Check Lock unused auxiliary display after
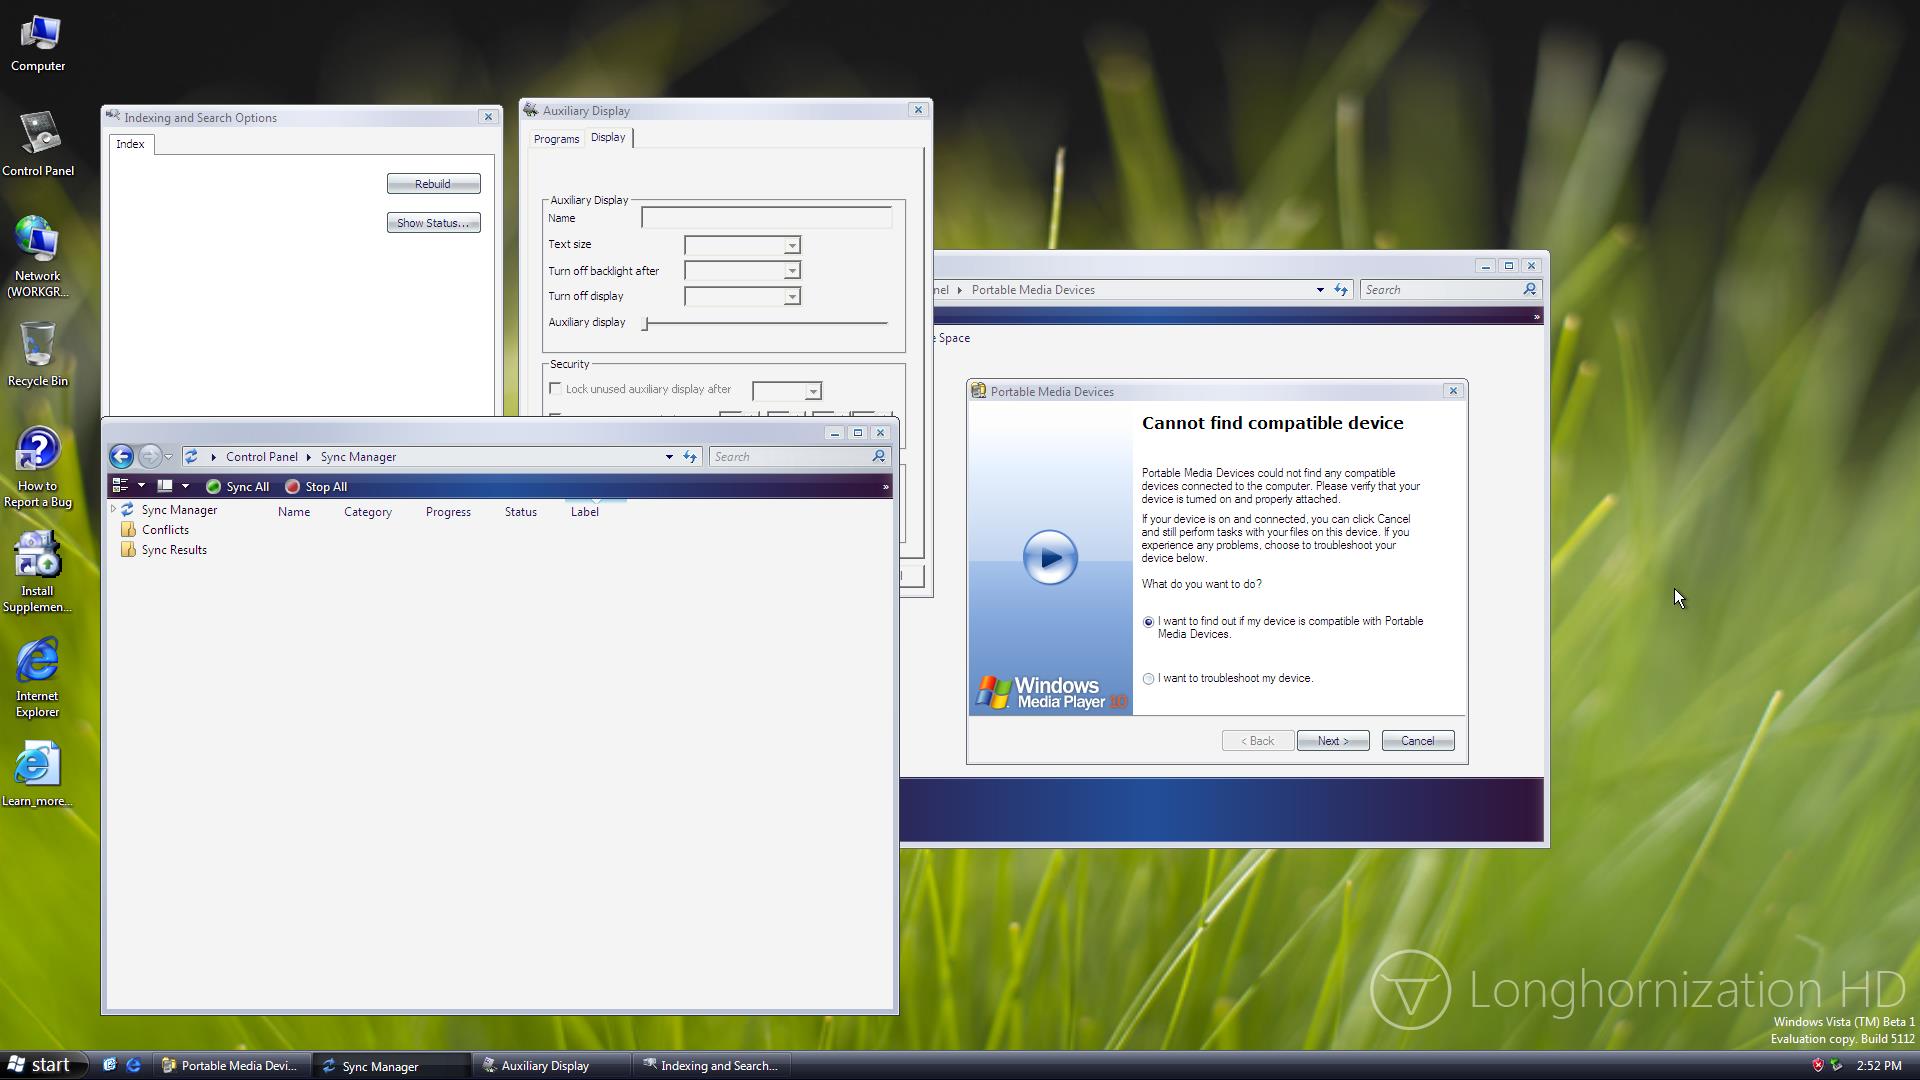The image size is (1920, 1080). pos(556,389)
